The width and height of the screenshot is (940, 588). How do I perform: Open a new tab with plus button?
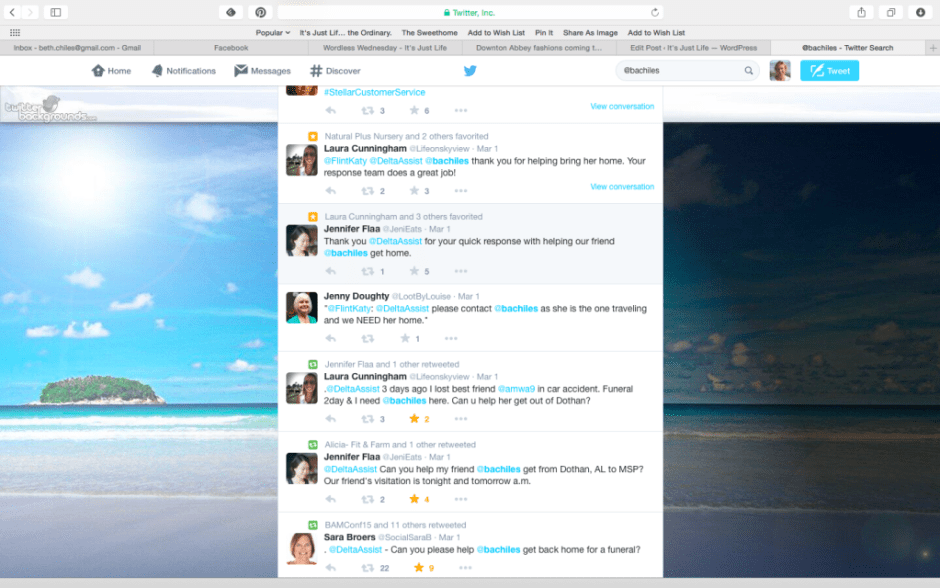click(933, 47)
